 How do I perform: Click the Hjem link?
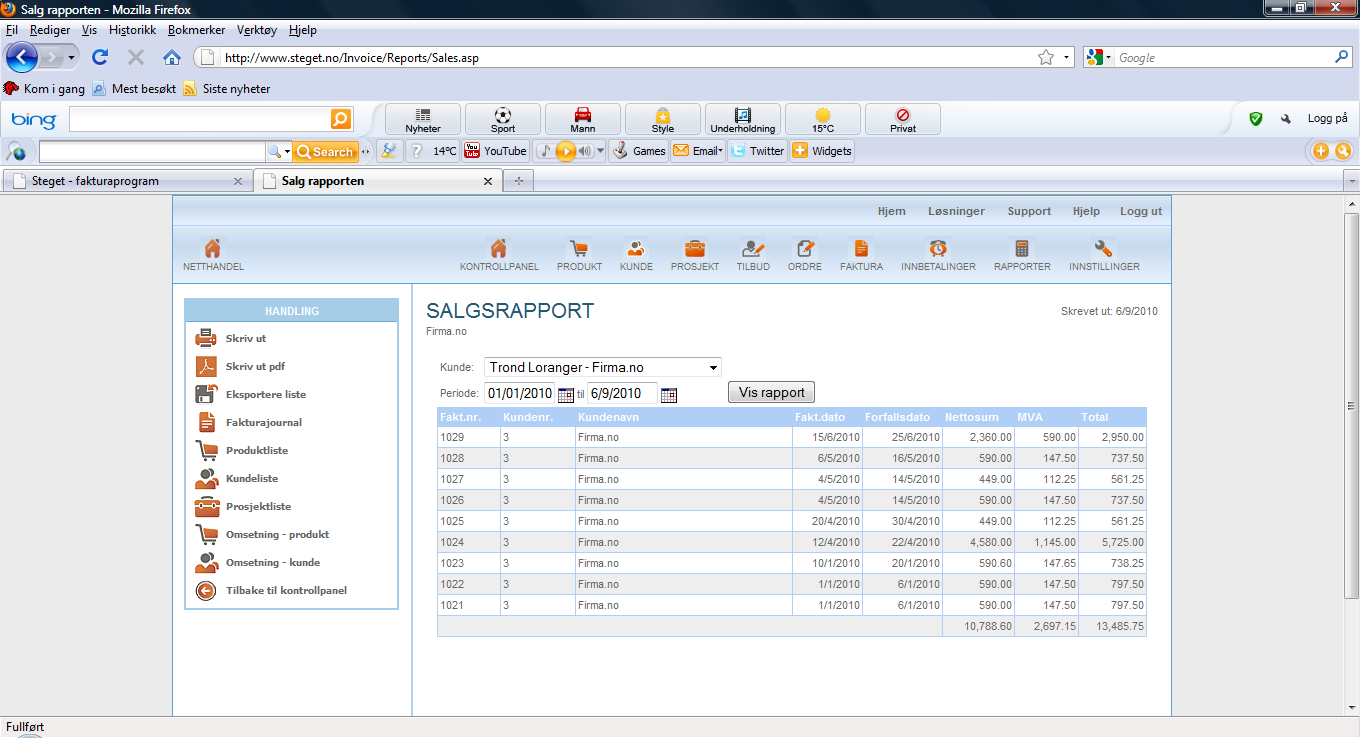(891, 211)
